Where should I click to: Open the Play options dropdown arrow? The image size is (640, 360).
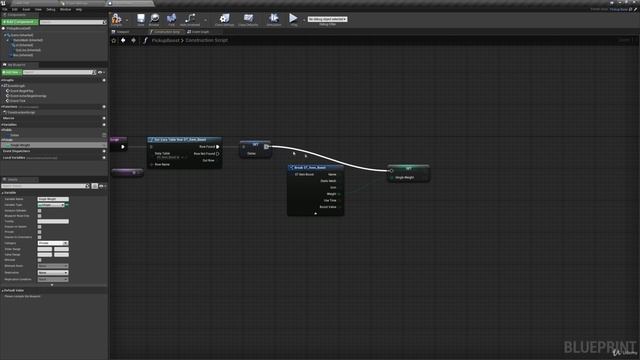pos(304,20)
